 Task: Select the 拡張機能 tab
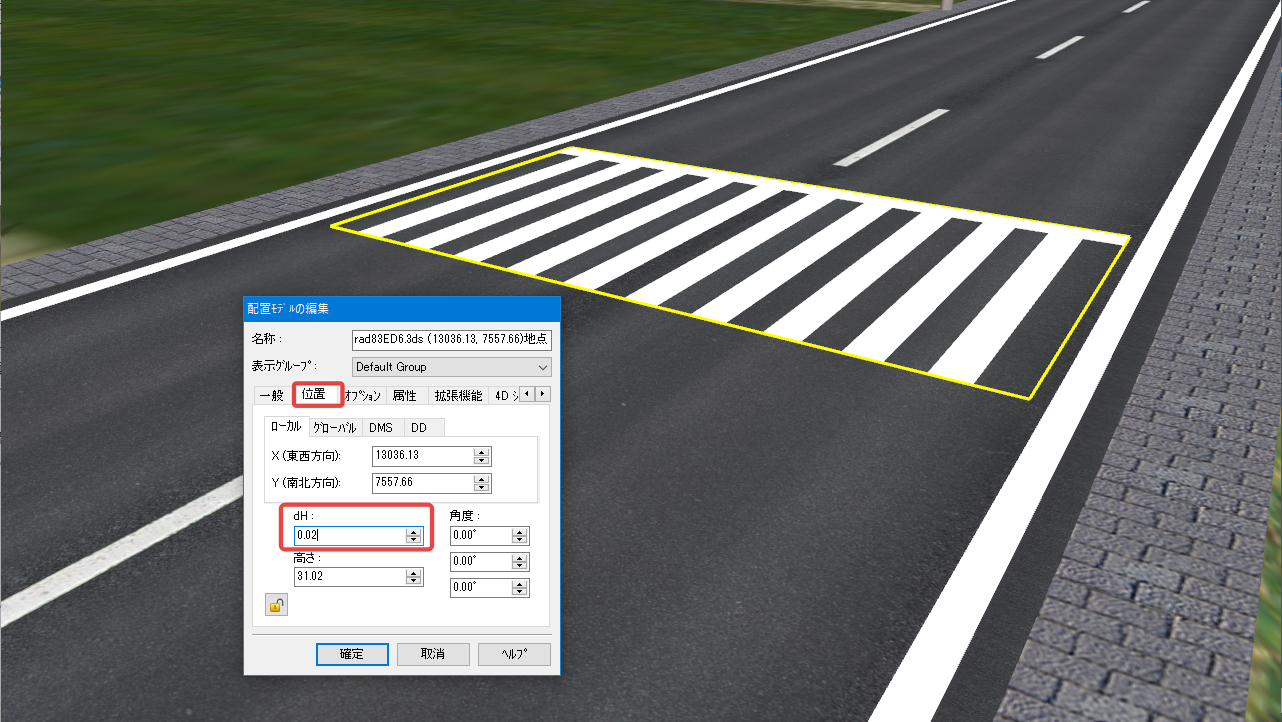pyautogui.click(x=458, y=395)
